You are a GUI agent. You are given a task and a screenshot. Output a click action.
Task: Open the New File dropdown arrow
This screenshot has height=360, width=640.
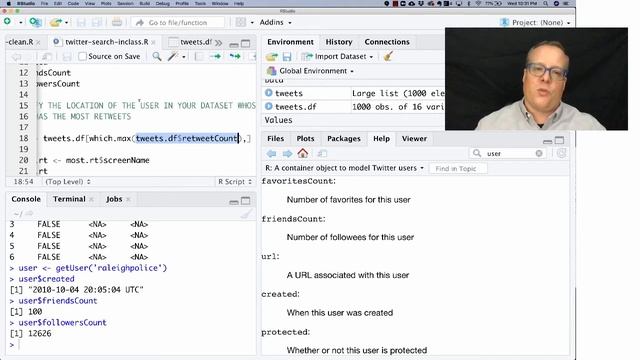coord(20,22)
